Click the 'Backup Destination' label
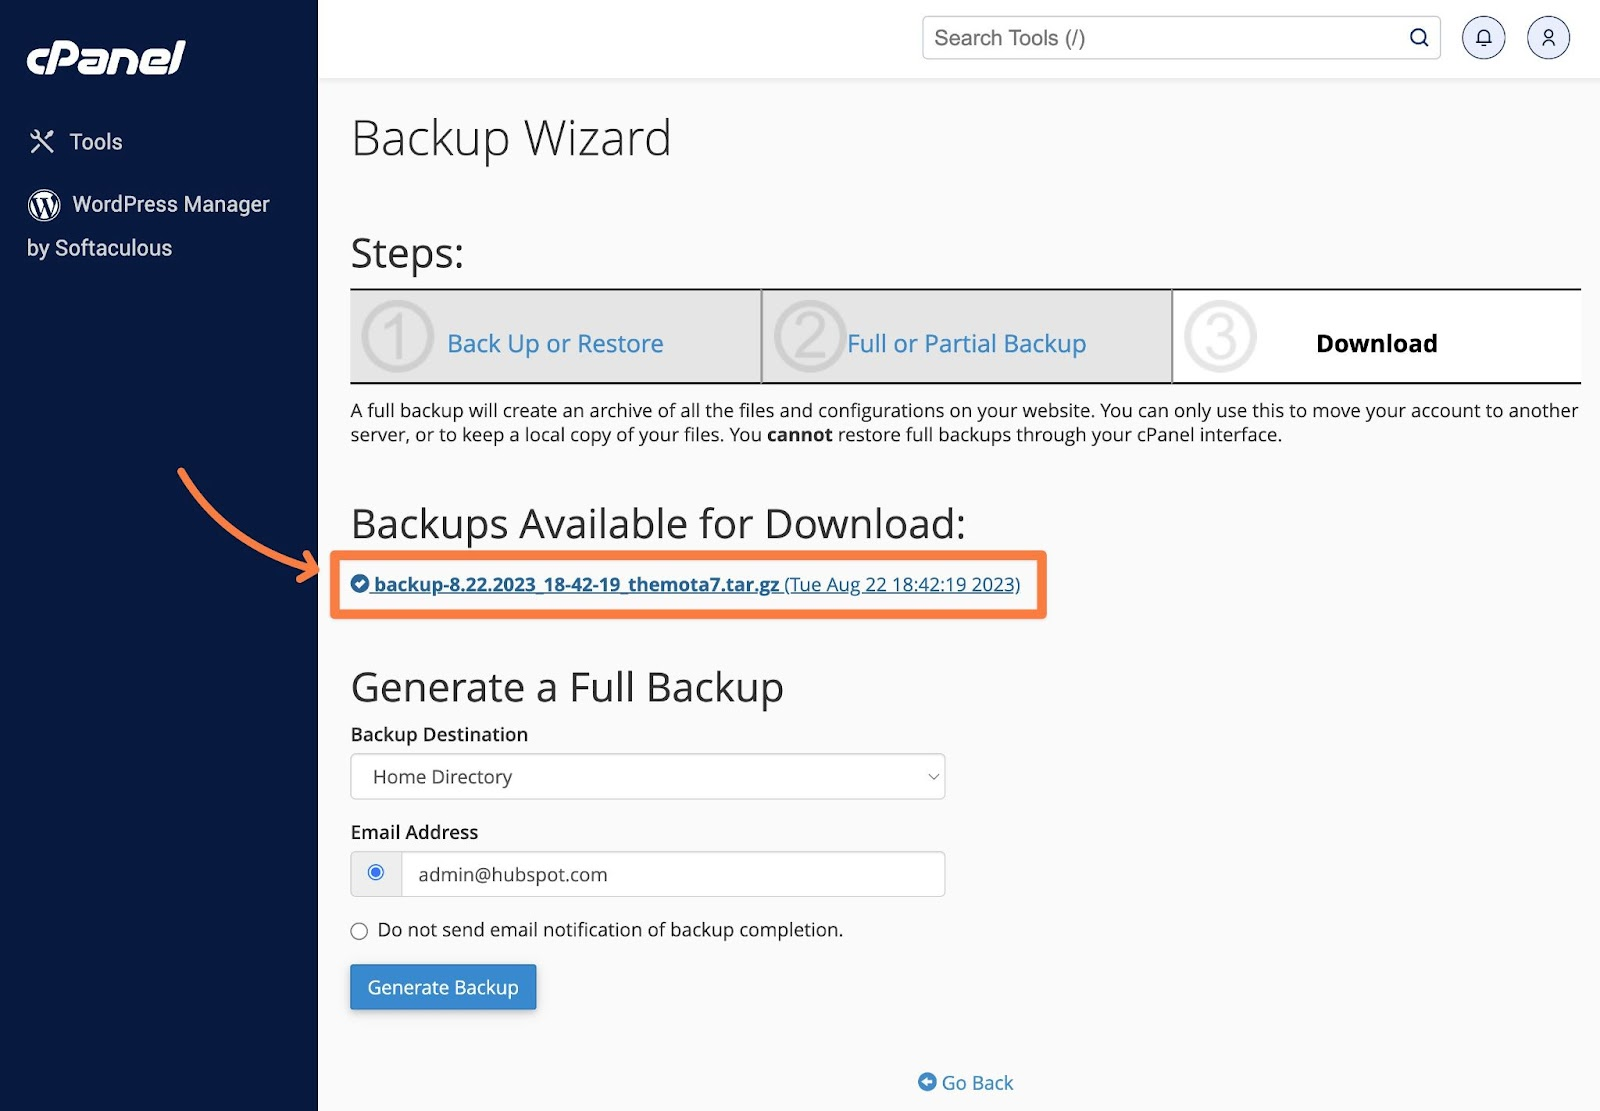 (x=439, y=735)
